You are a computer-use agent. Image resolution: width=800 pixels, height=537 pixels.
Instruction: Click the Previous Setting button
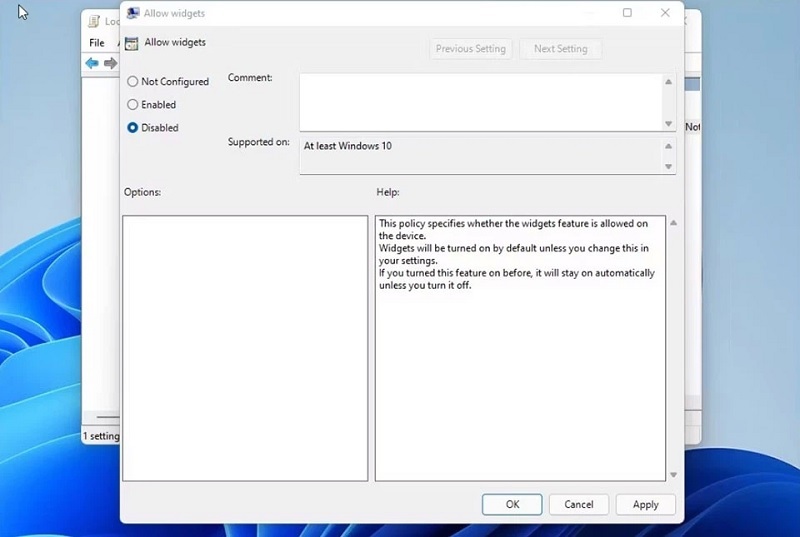pos(470,49)
